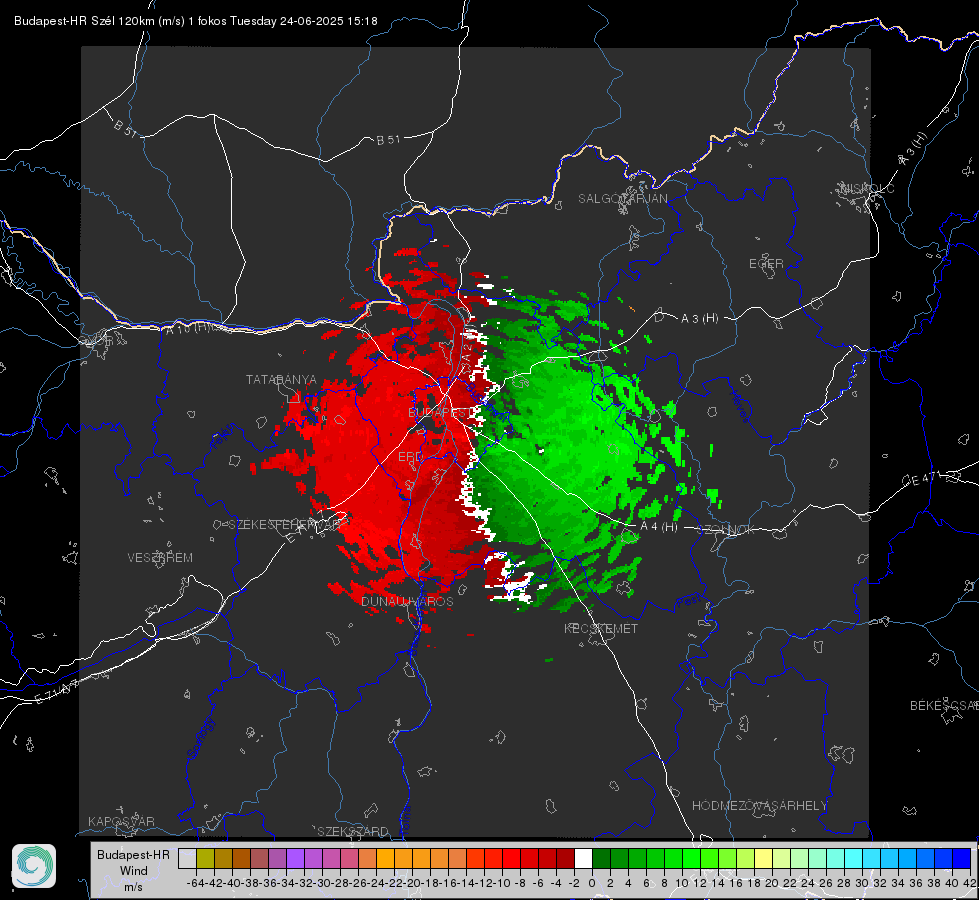This screenshot has height=900, width=979.
Task: Select the KAPOSVÁR city label
Action: click(121, 821)
